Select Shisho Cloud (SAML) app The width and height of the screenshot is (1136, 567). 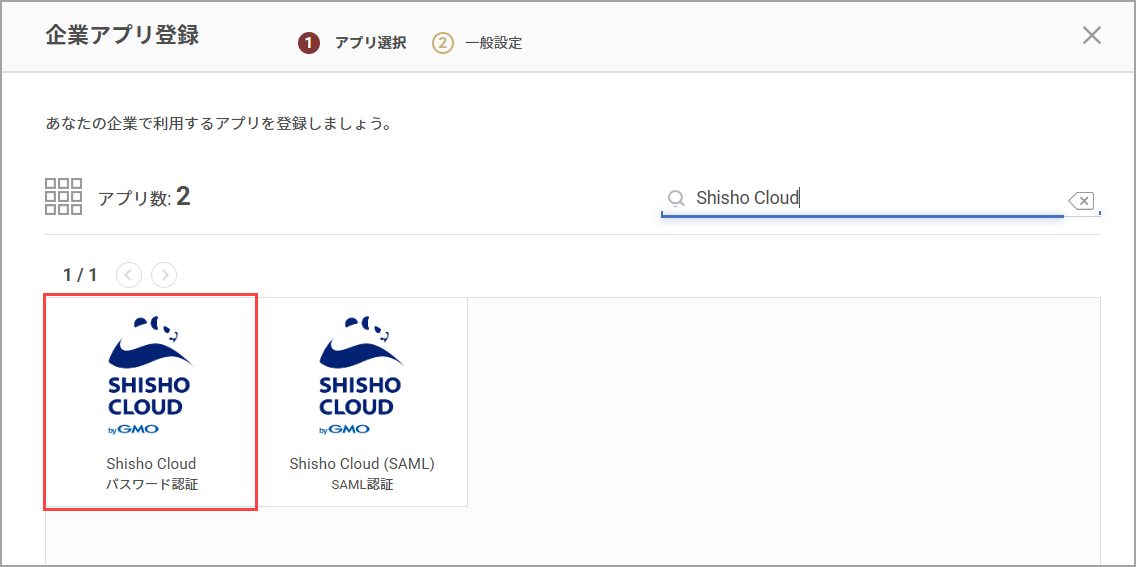[x=362, y=402]
